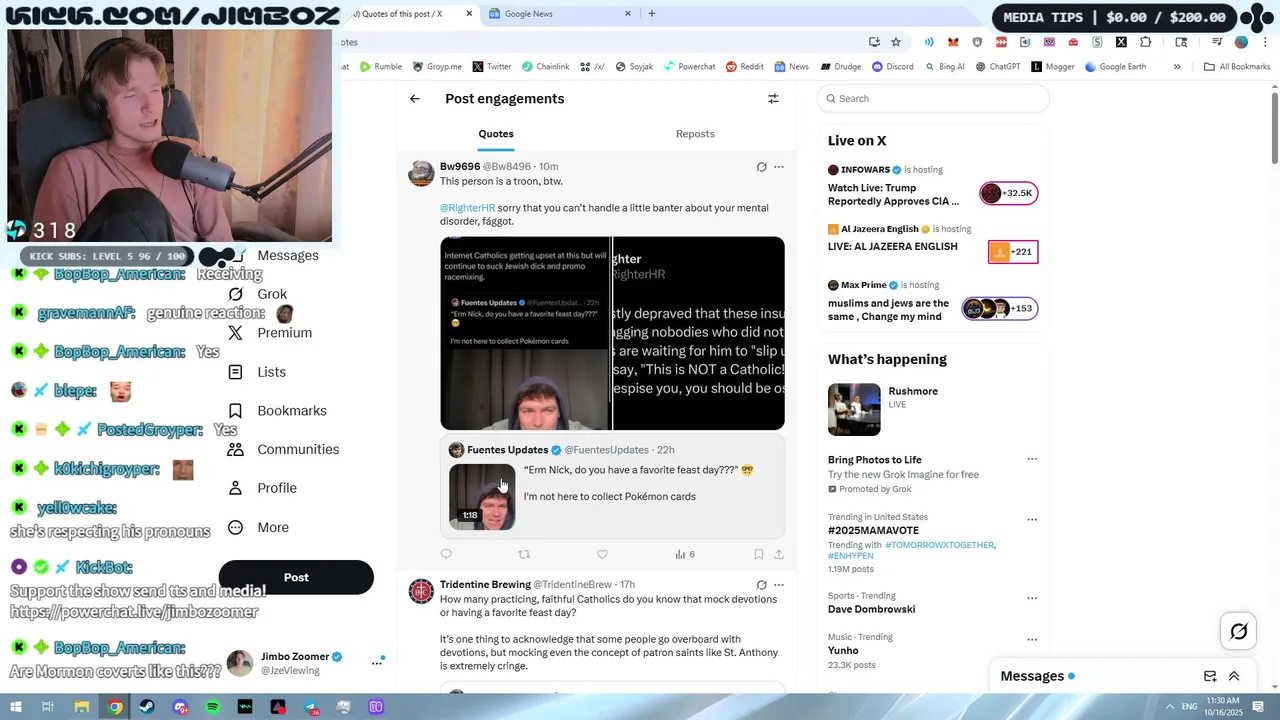Open the @RighterHR mention link
Image resolution: width=1280 pixels, height=720 pixels.
click(467, 208)
